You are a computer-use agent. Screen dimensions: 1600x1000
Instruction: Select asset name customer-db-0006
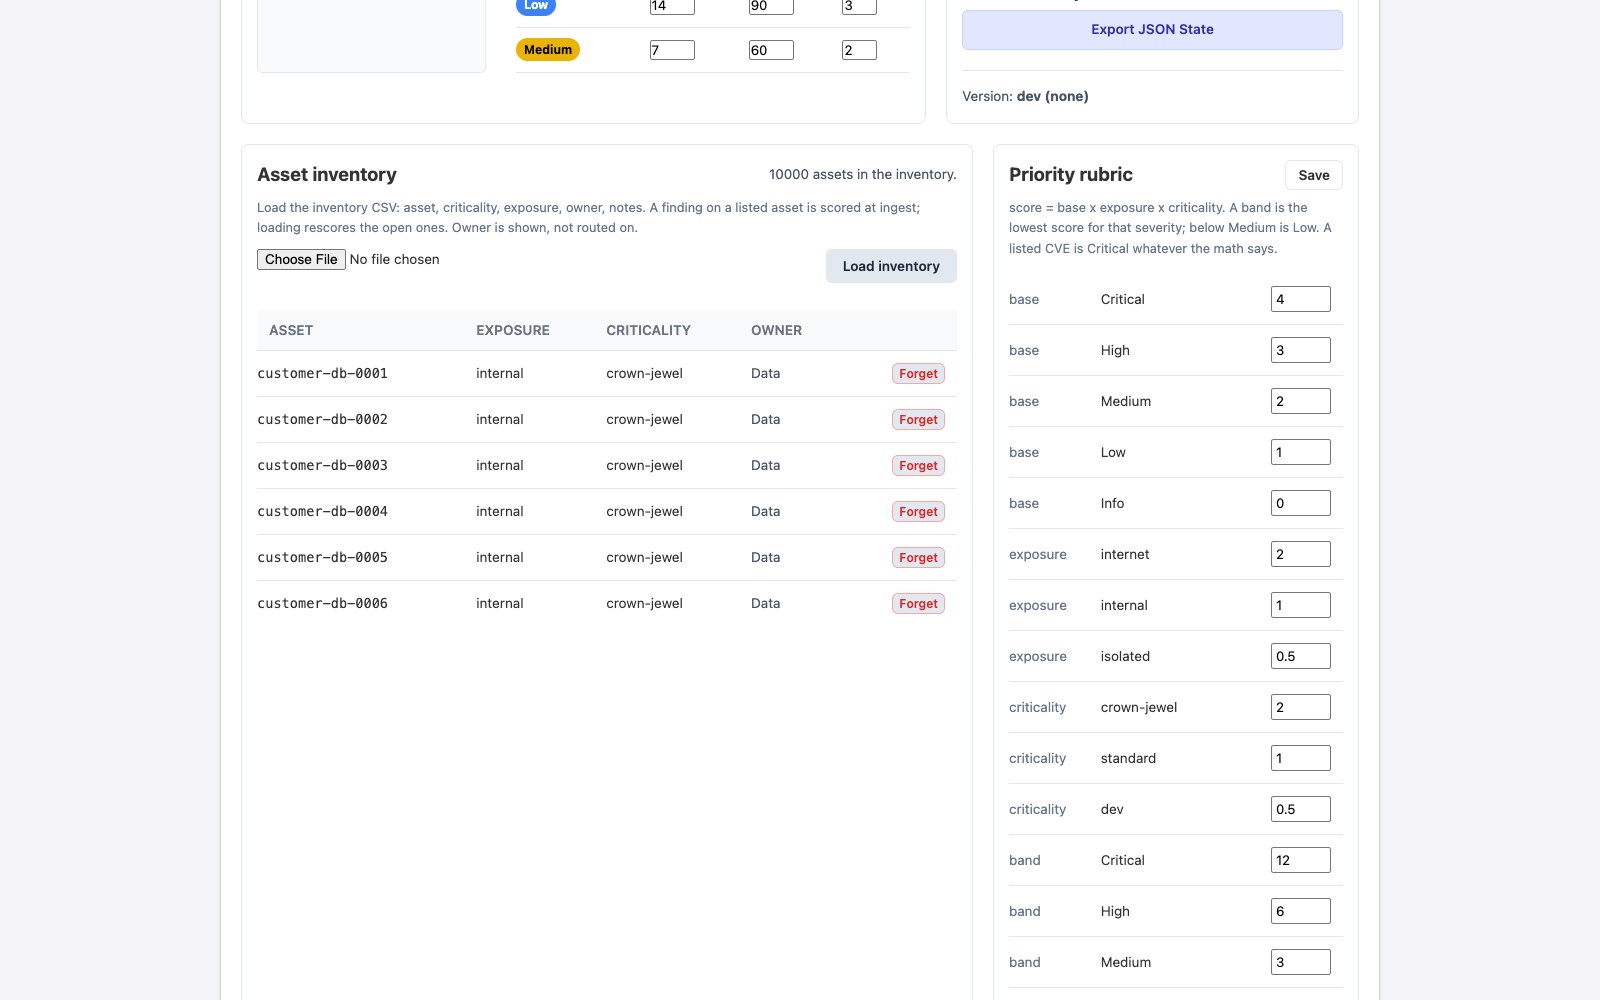click(322, 604)
